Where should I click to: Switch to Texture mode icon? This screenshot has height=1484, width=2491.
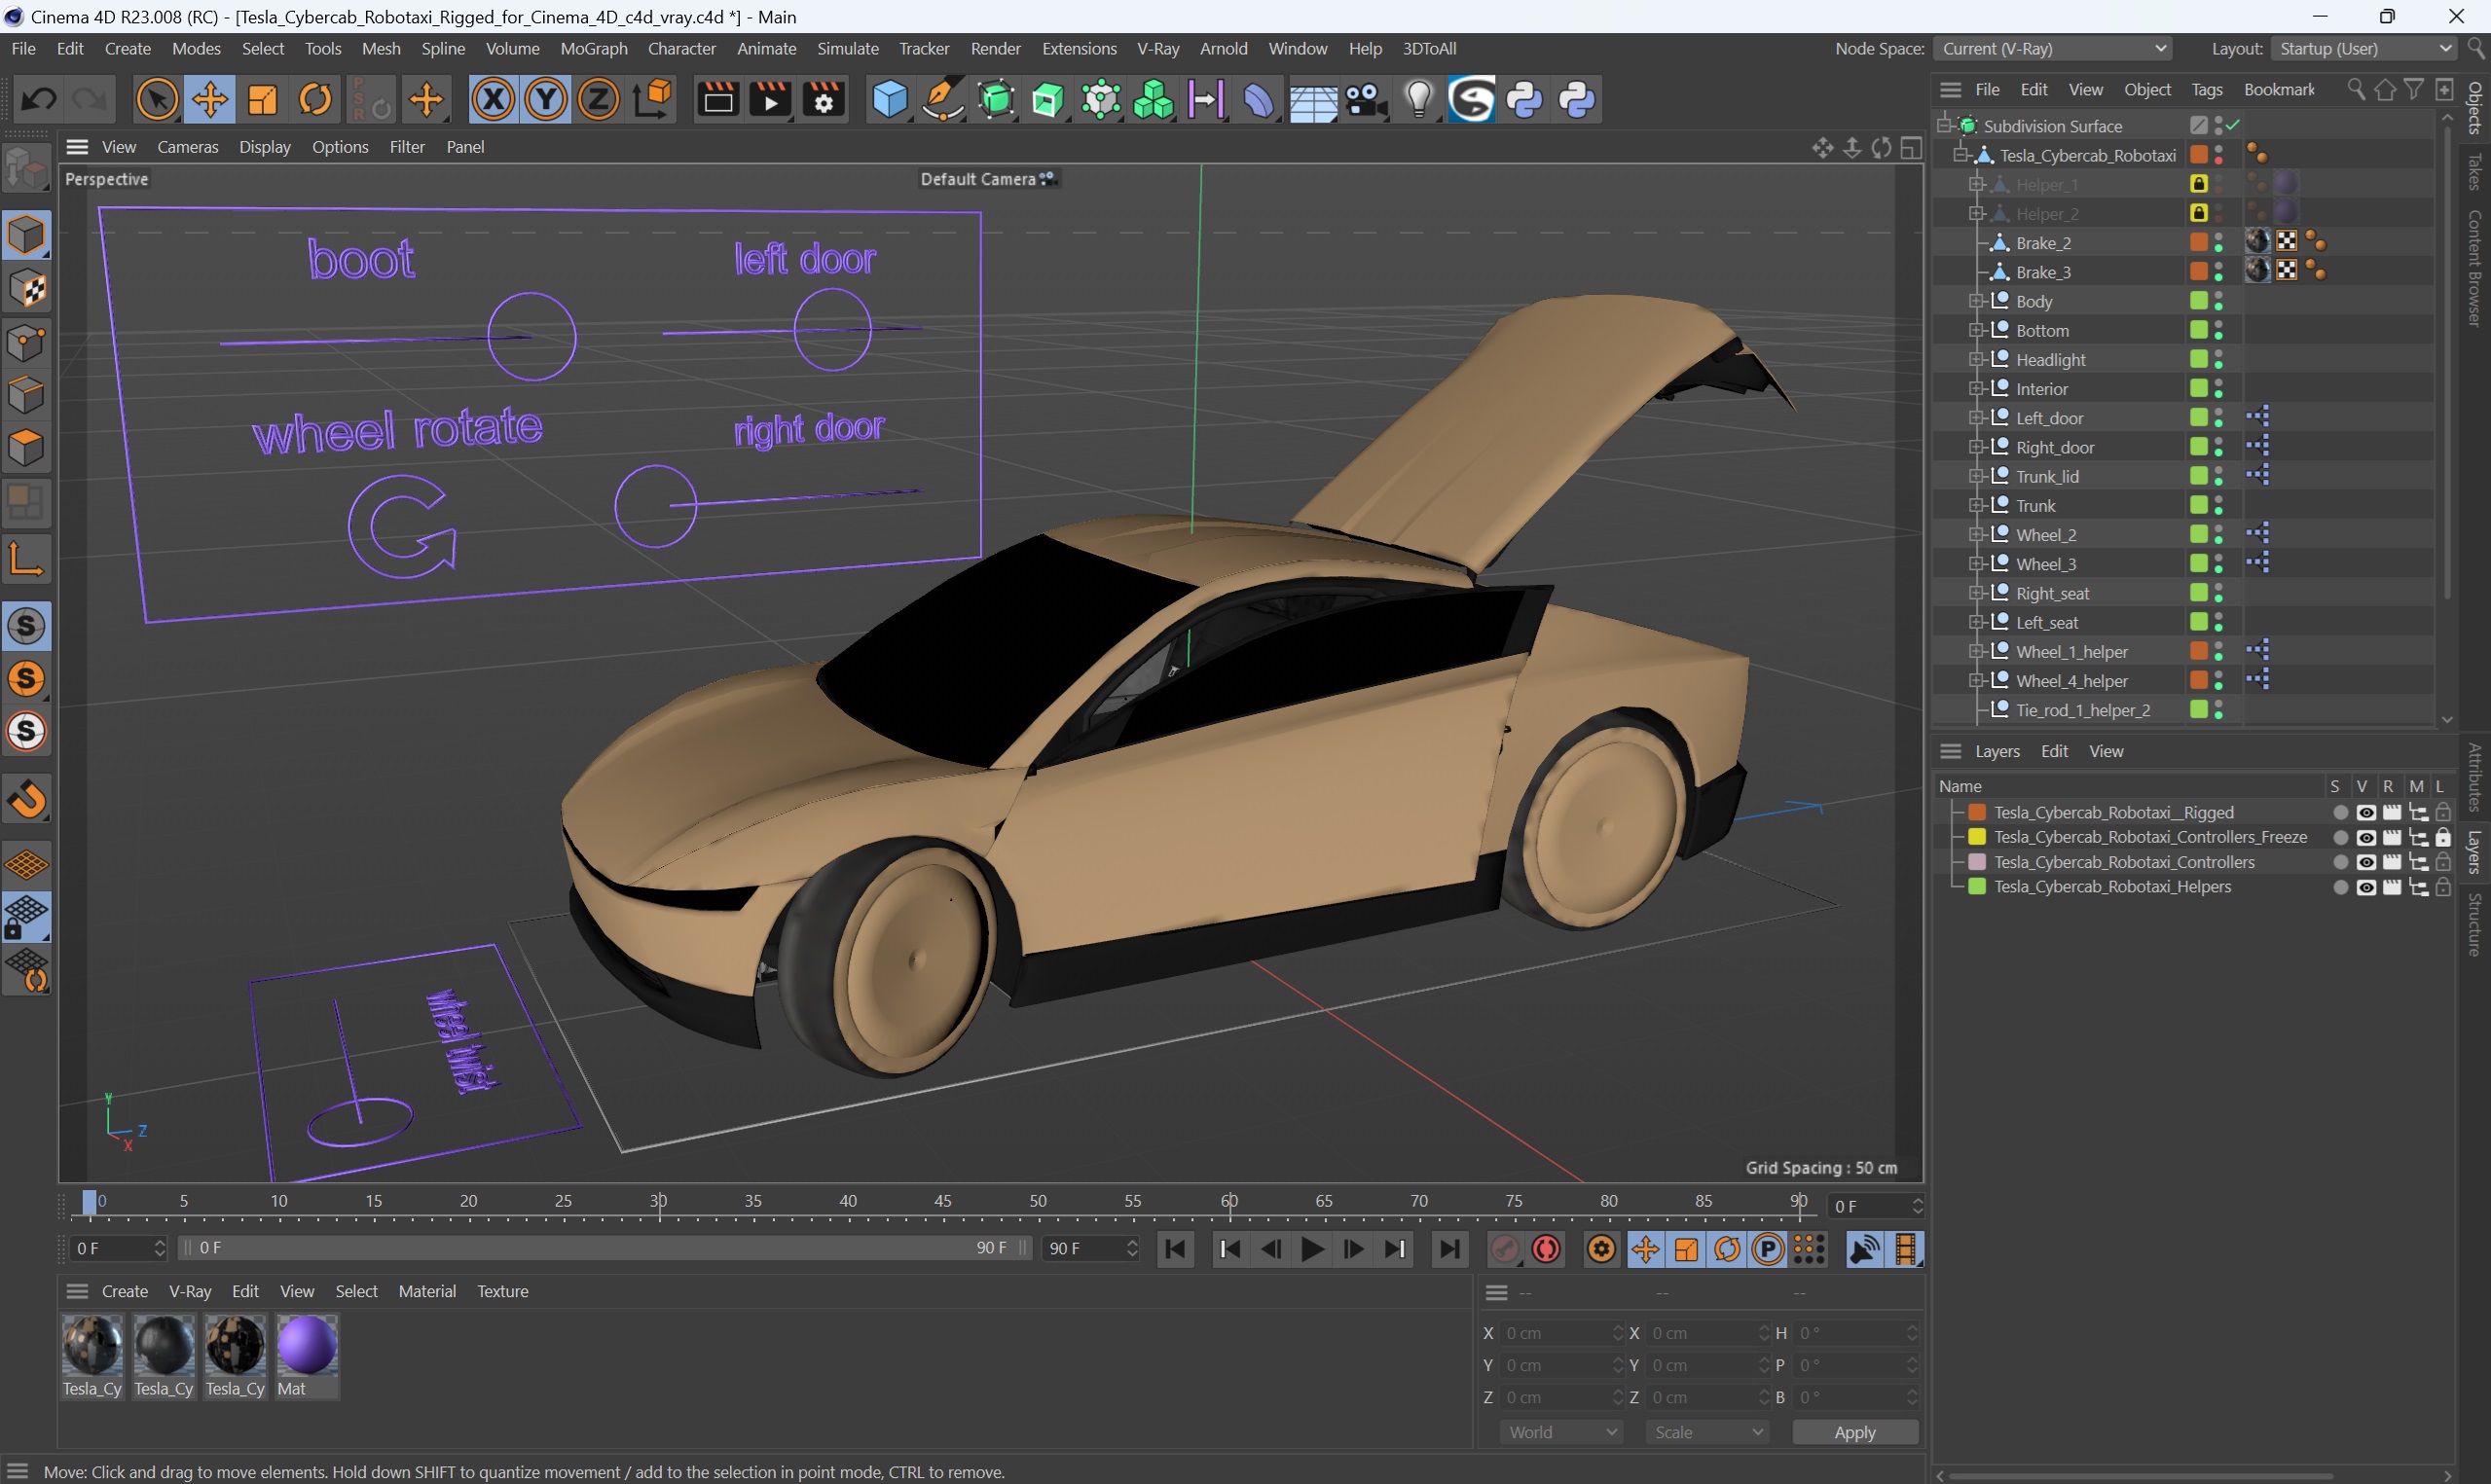point(26,289)
